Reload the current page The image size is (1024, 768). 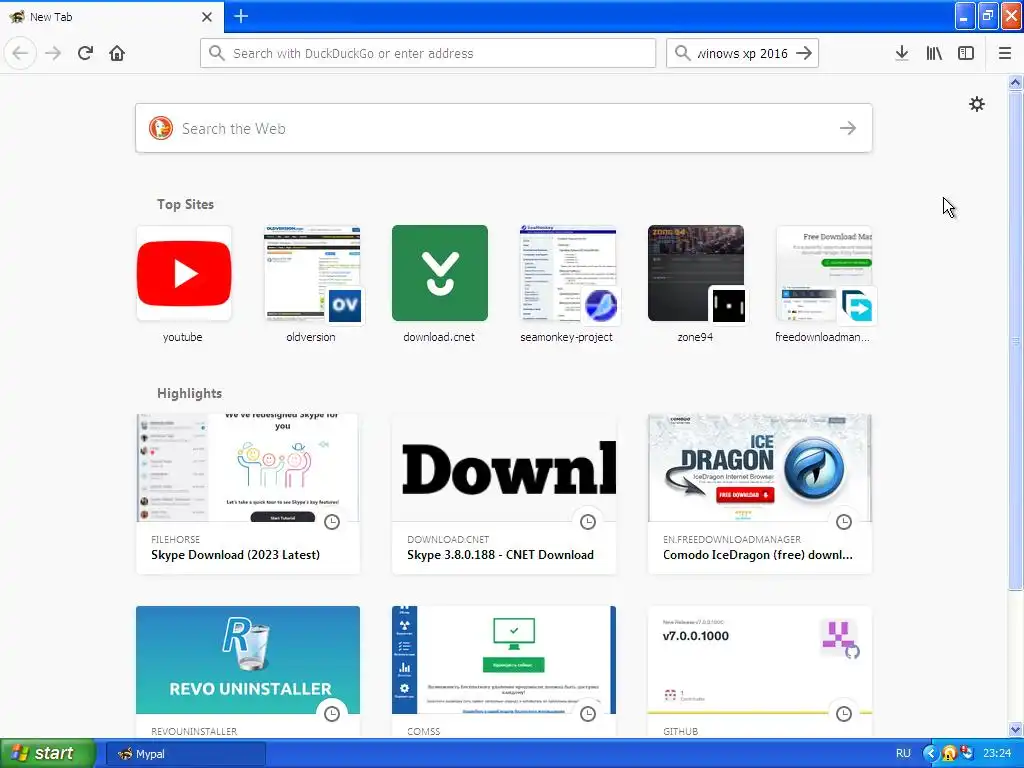[x=85, y=53]
